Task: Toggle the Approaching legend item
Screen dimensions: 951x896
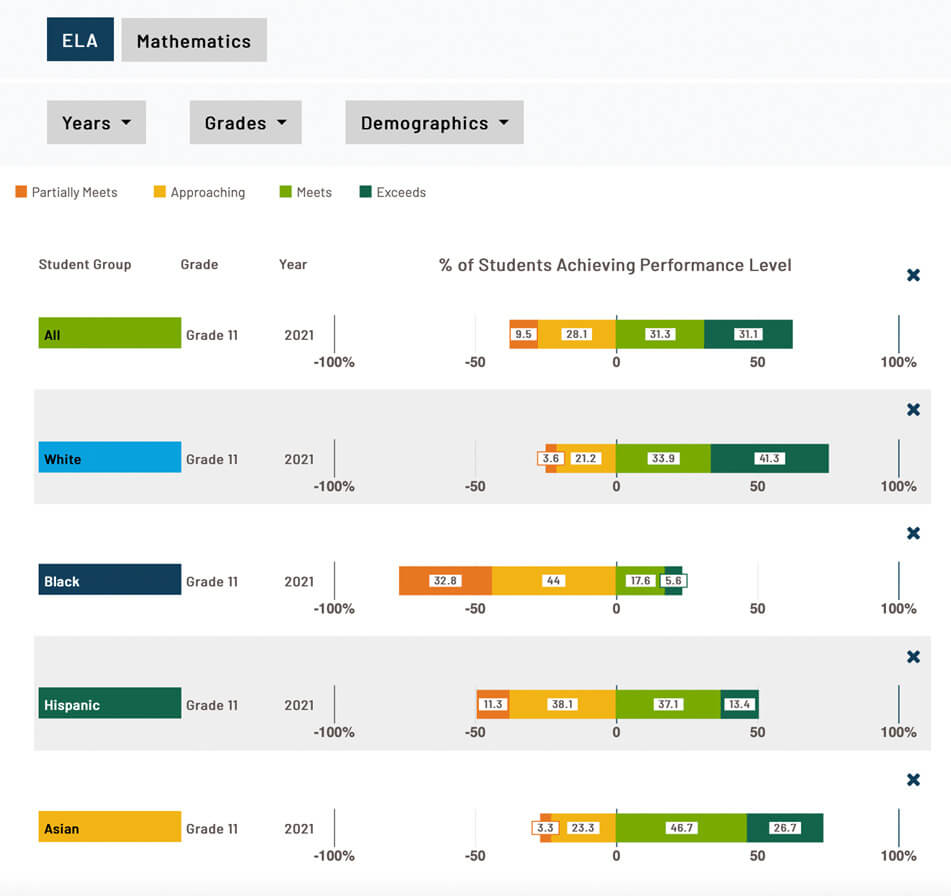Action: [x=200, y=192]
